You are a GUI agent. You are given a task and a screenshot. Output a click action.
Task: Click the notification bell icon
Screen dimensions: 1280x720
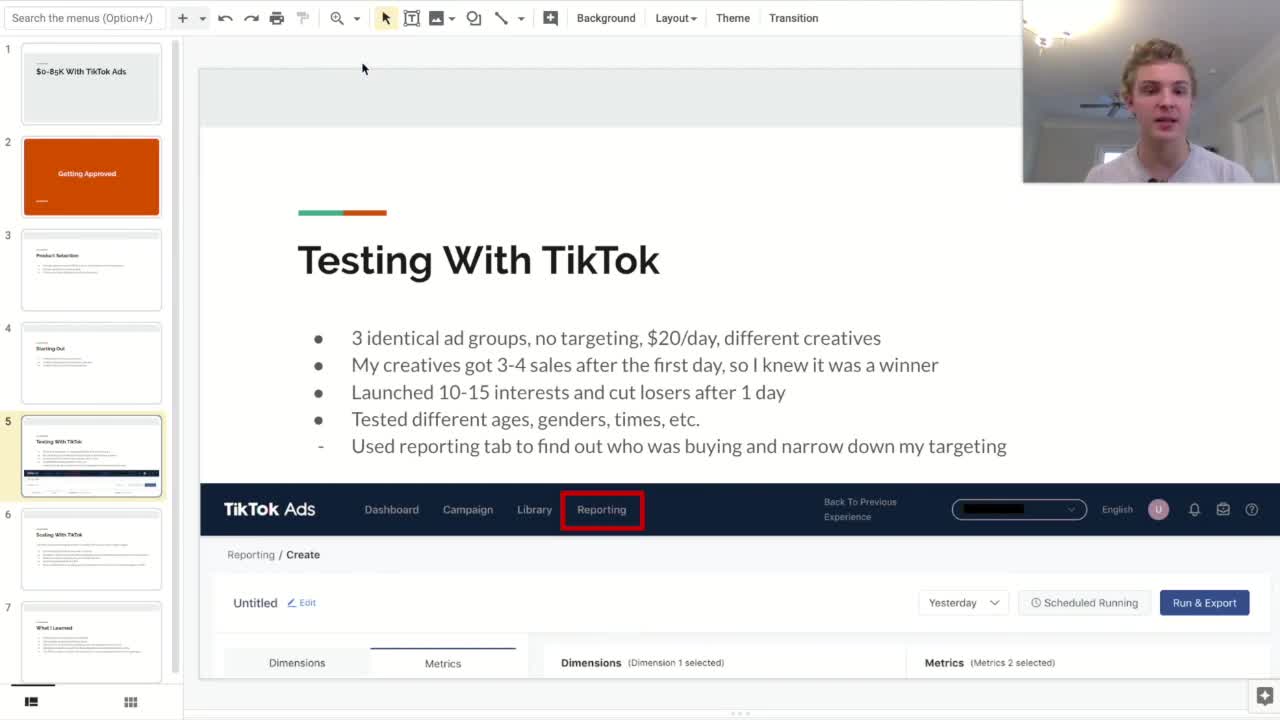pyautogui.click(x=1194, y=510)
